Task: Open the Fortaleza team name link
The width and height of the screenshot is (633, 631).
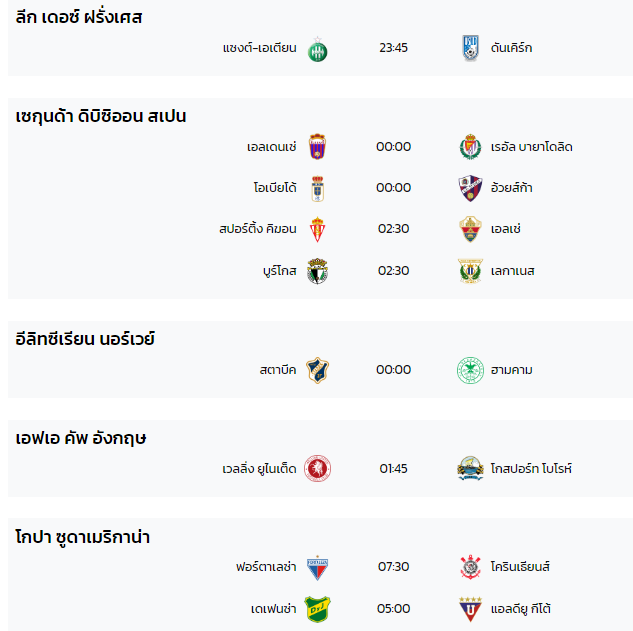Action: [x=266, y=567]
